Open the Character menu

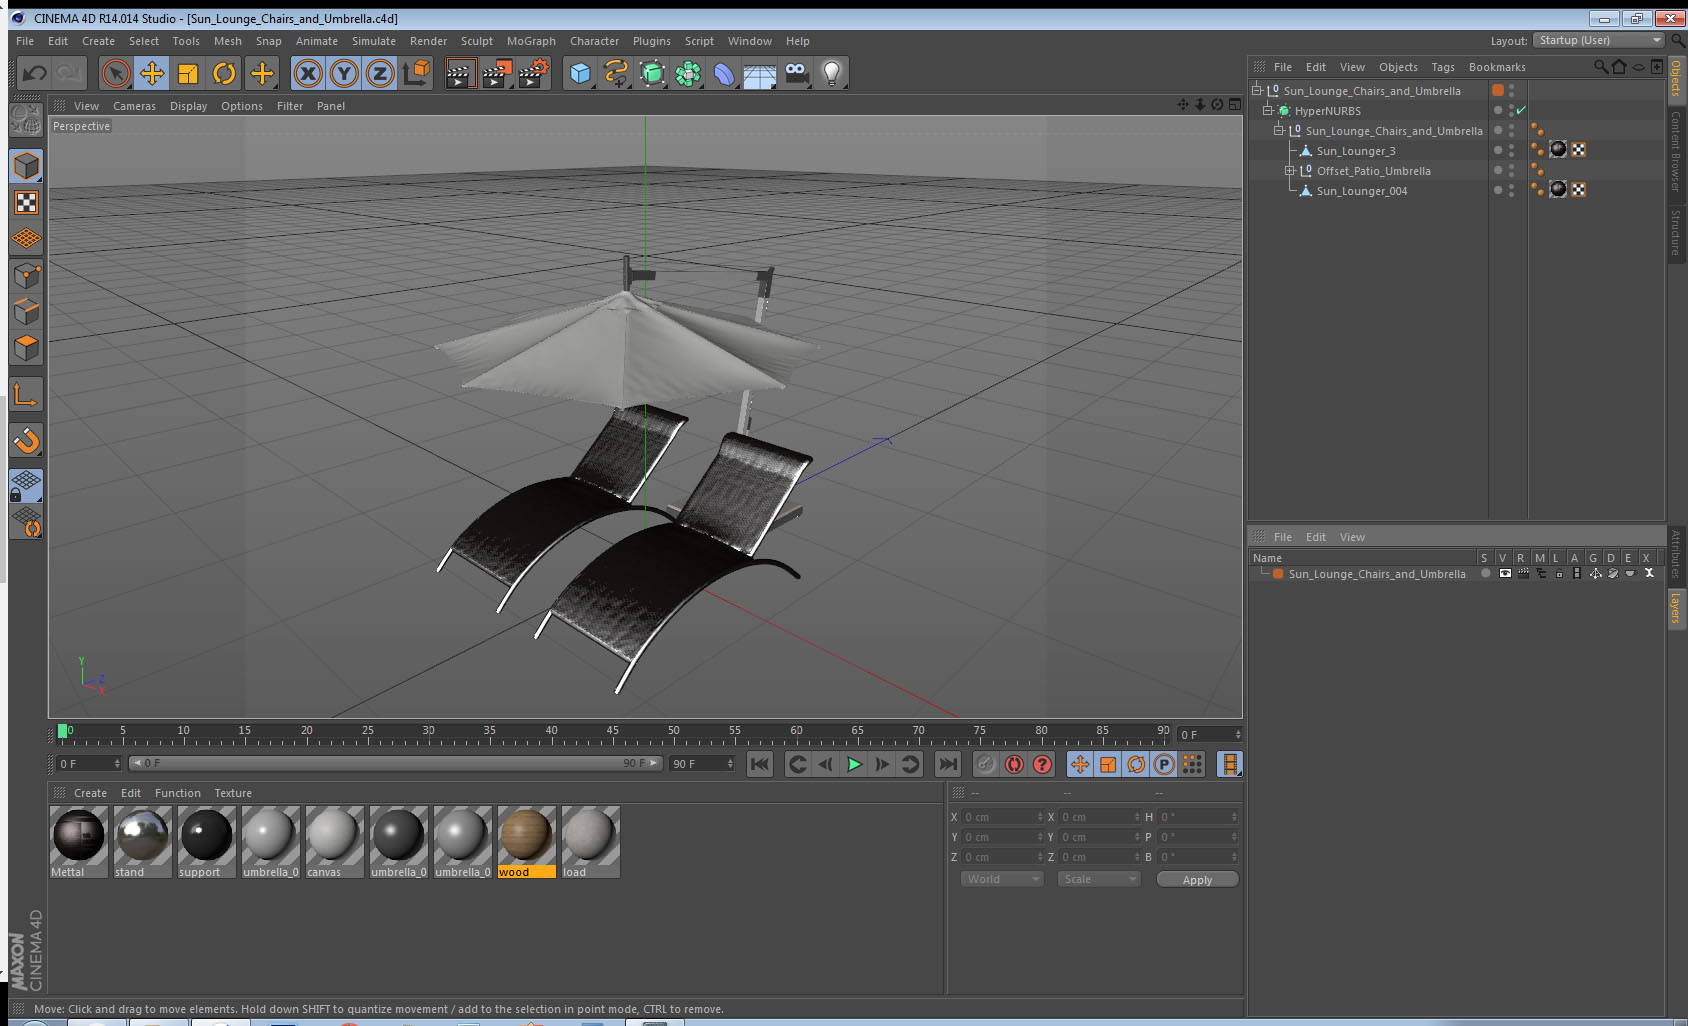594,41
